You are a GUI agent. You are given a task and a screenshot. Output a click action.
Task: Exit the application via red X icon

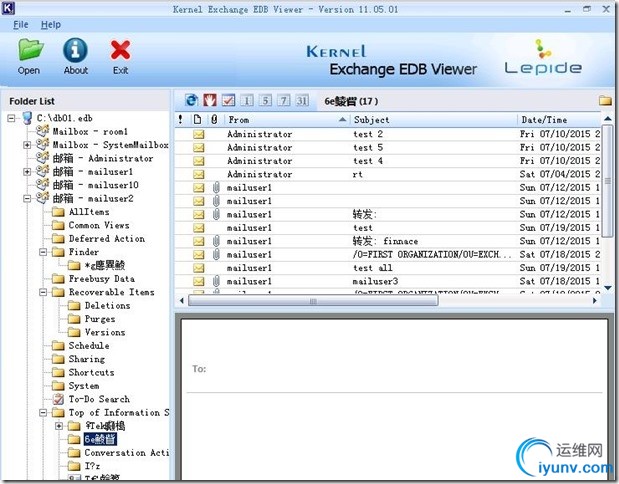pos(120,56)
